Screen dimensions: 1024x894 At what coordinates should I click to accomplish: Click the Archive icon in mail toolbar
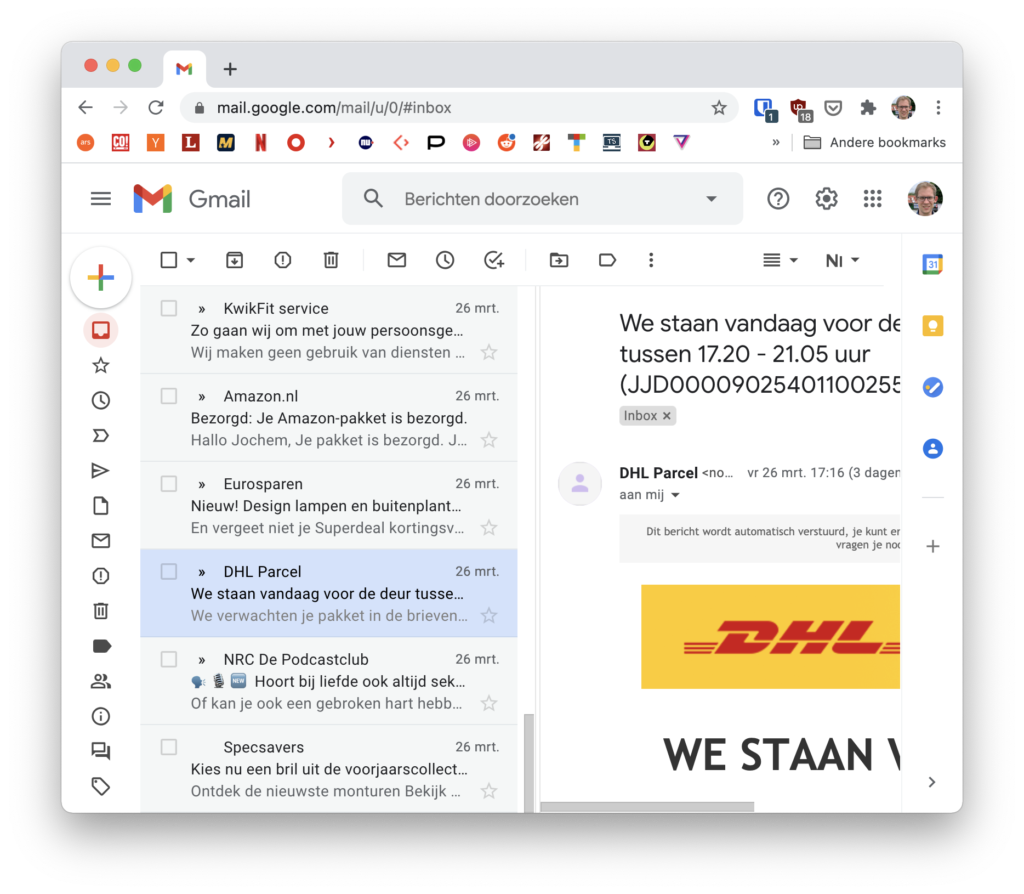(234, 260)
